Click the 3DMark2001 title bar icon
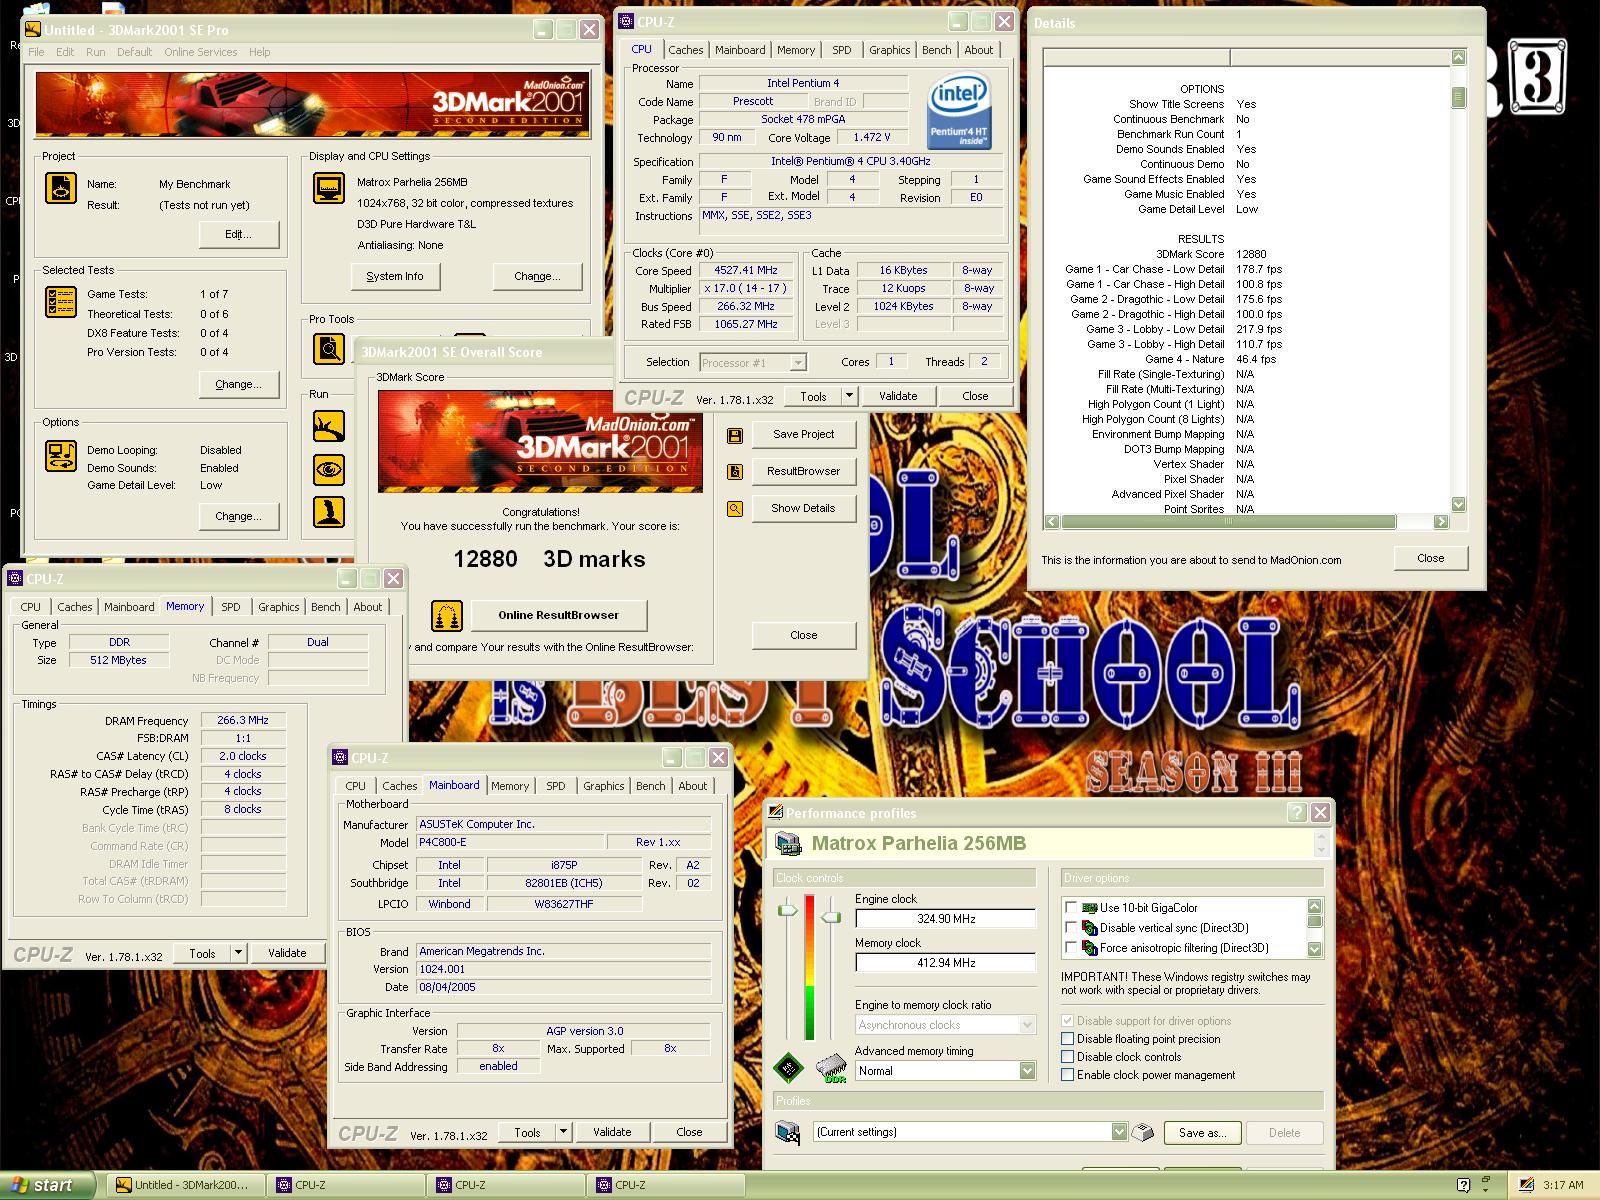Screen dimensions: 1600x1200 [32, 30]
